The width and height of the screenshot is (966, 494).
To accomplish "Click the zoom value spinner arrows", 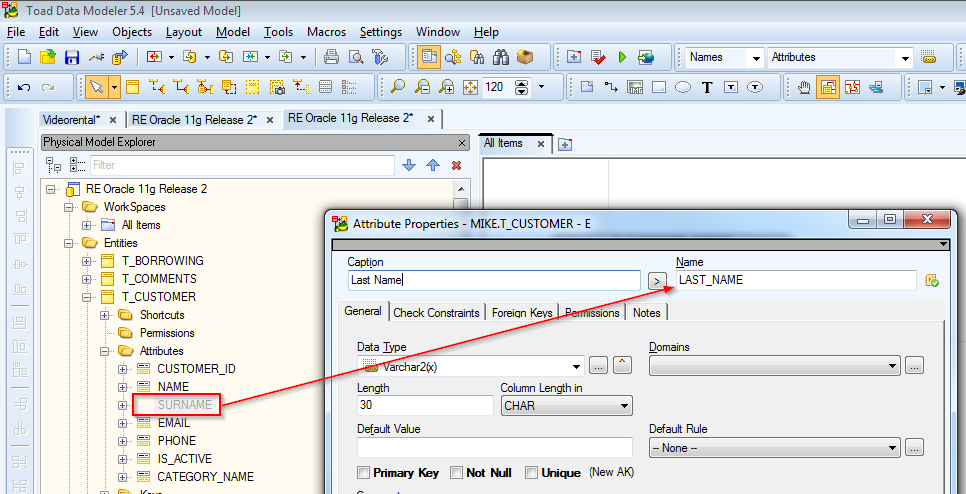I will 522,87.
